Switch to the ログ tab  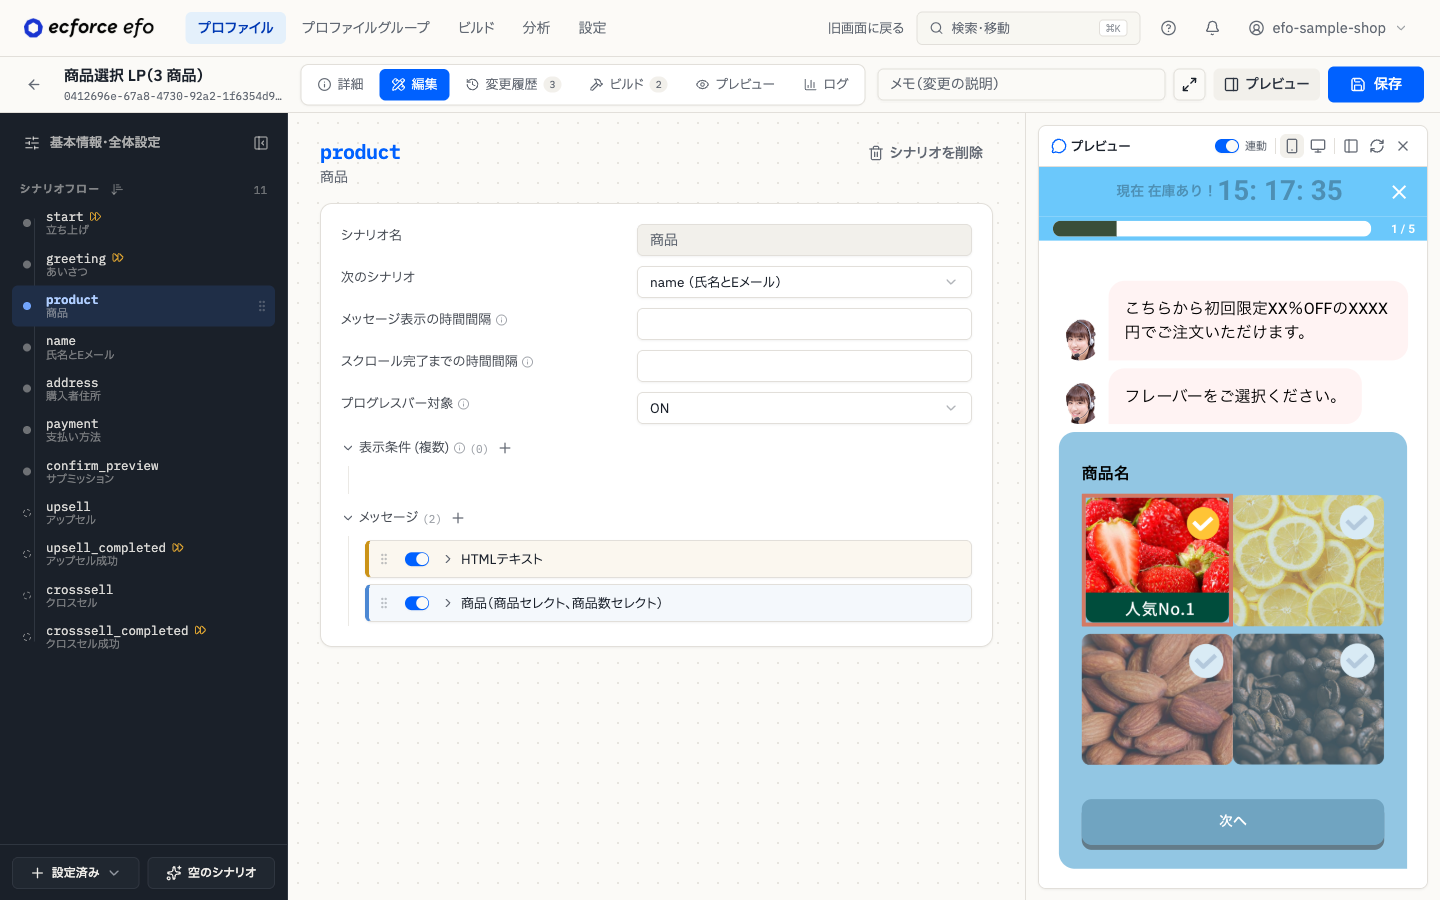pos(826,85)
